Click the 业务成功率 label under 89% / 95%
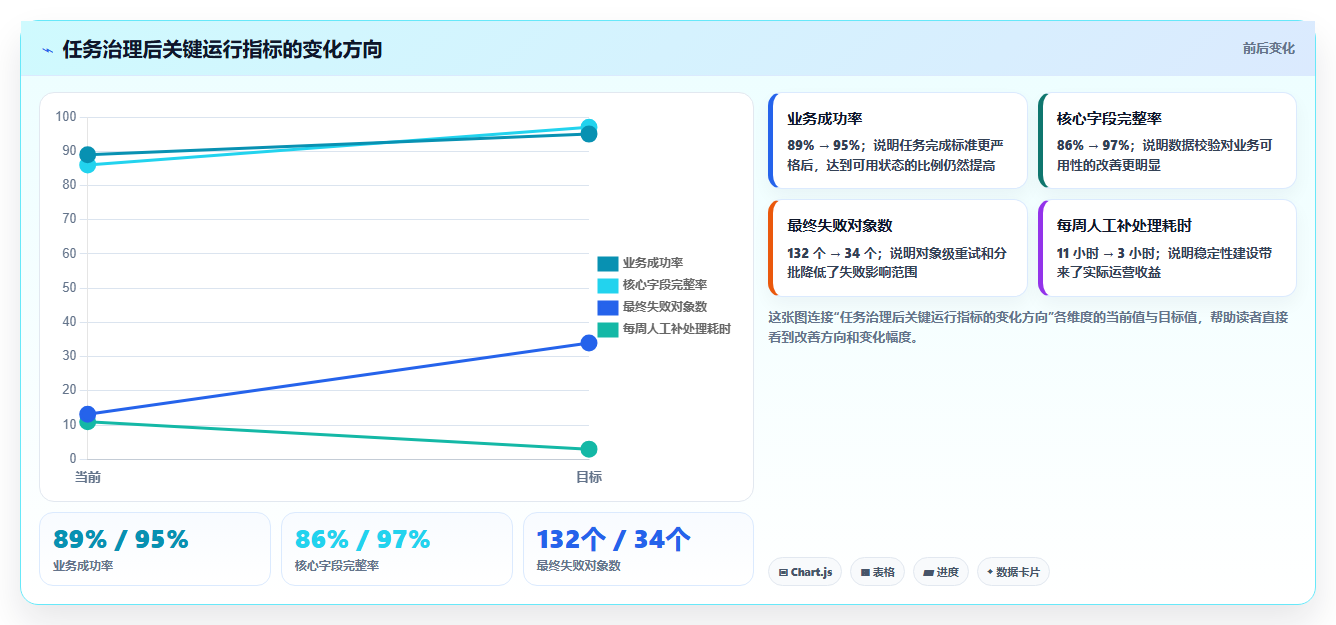The width and height of the screenshot is (1336, 625). pyautogui.click(x=83, y=566)
